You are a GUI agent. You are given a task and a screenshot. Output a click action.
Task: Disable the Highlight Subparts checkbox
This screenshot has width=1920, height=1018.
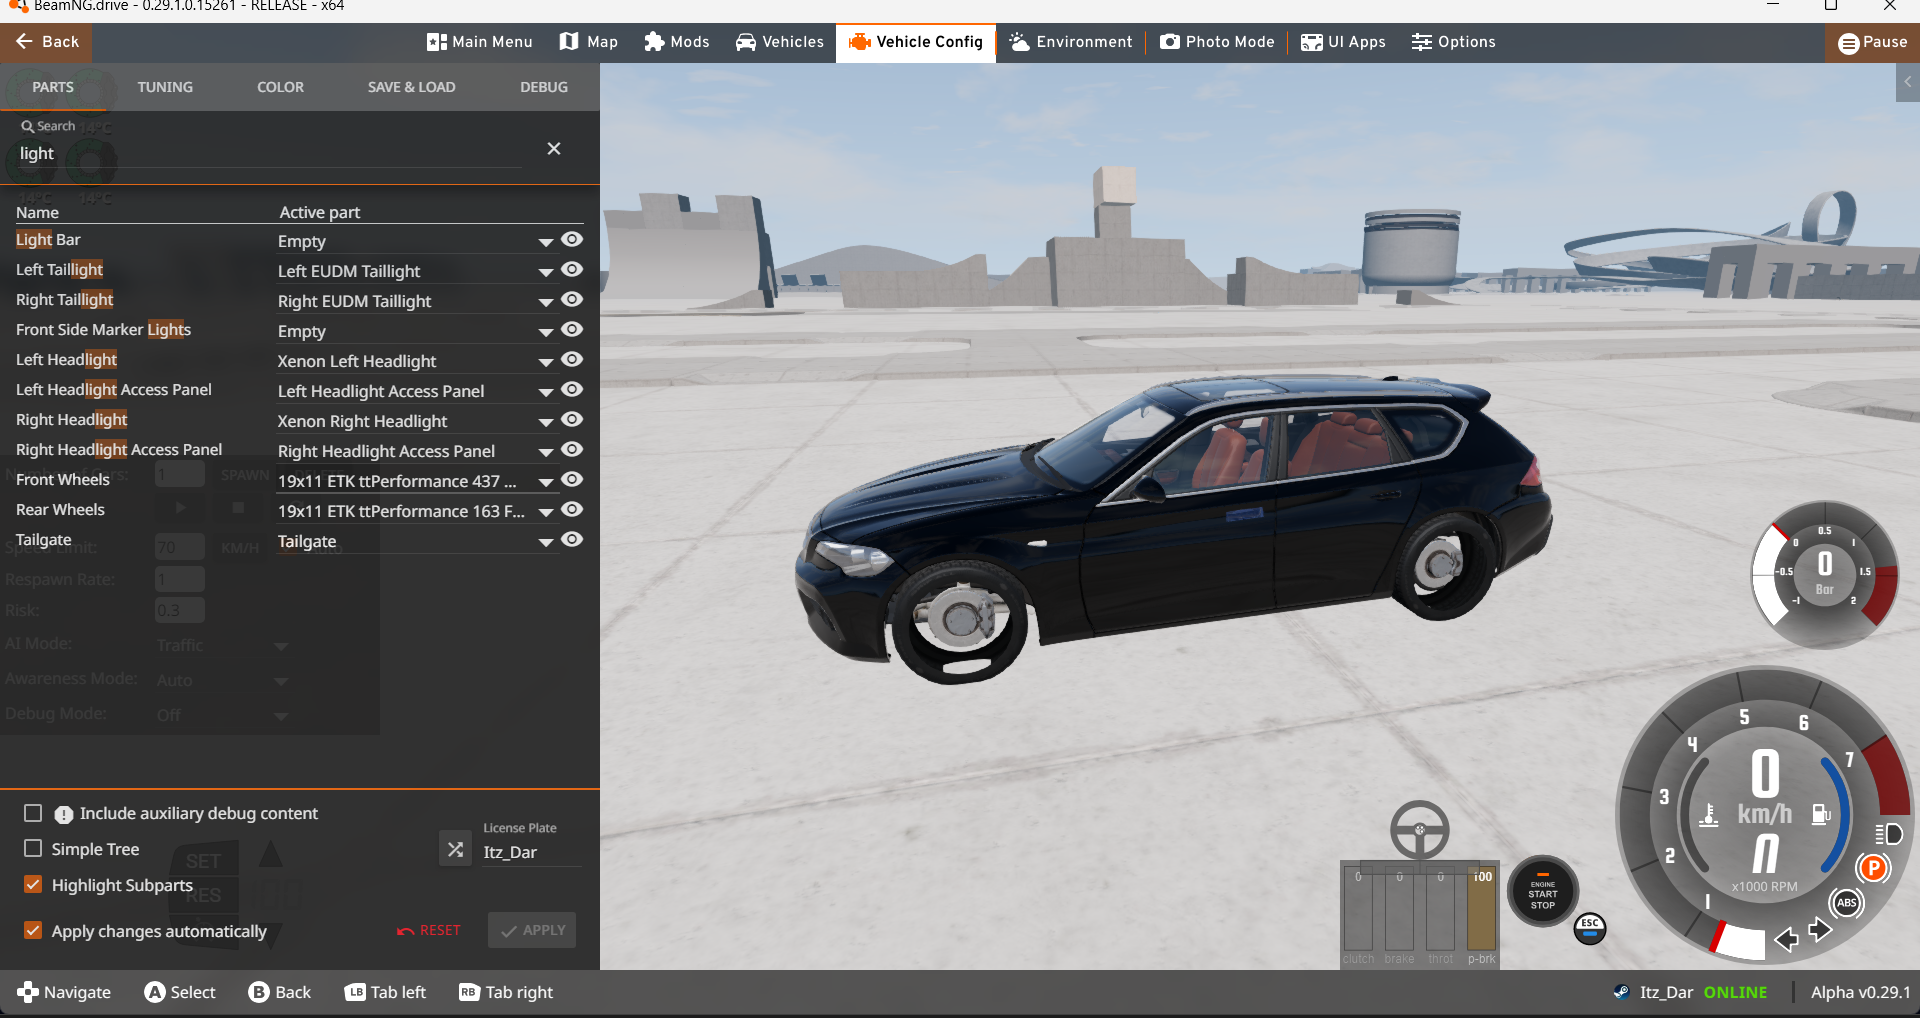tap(33, 885)
